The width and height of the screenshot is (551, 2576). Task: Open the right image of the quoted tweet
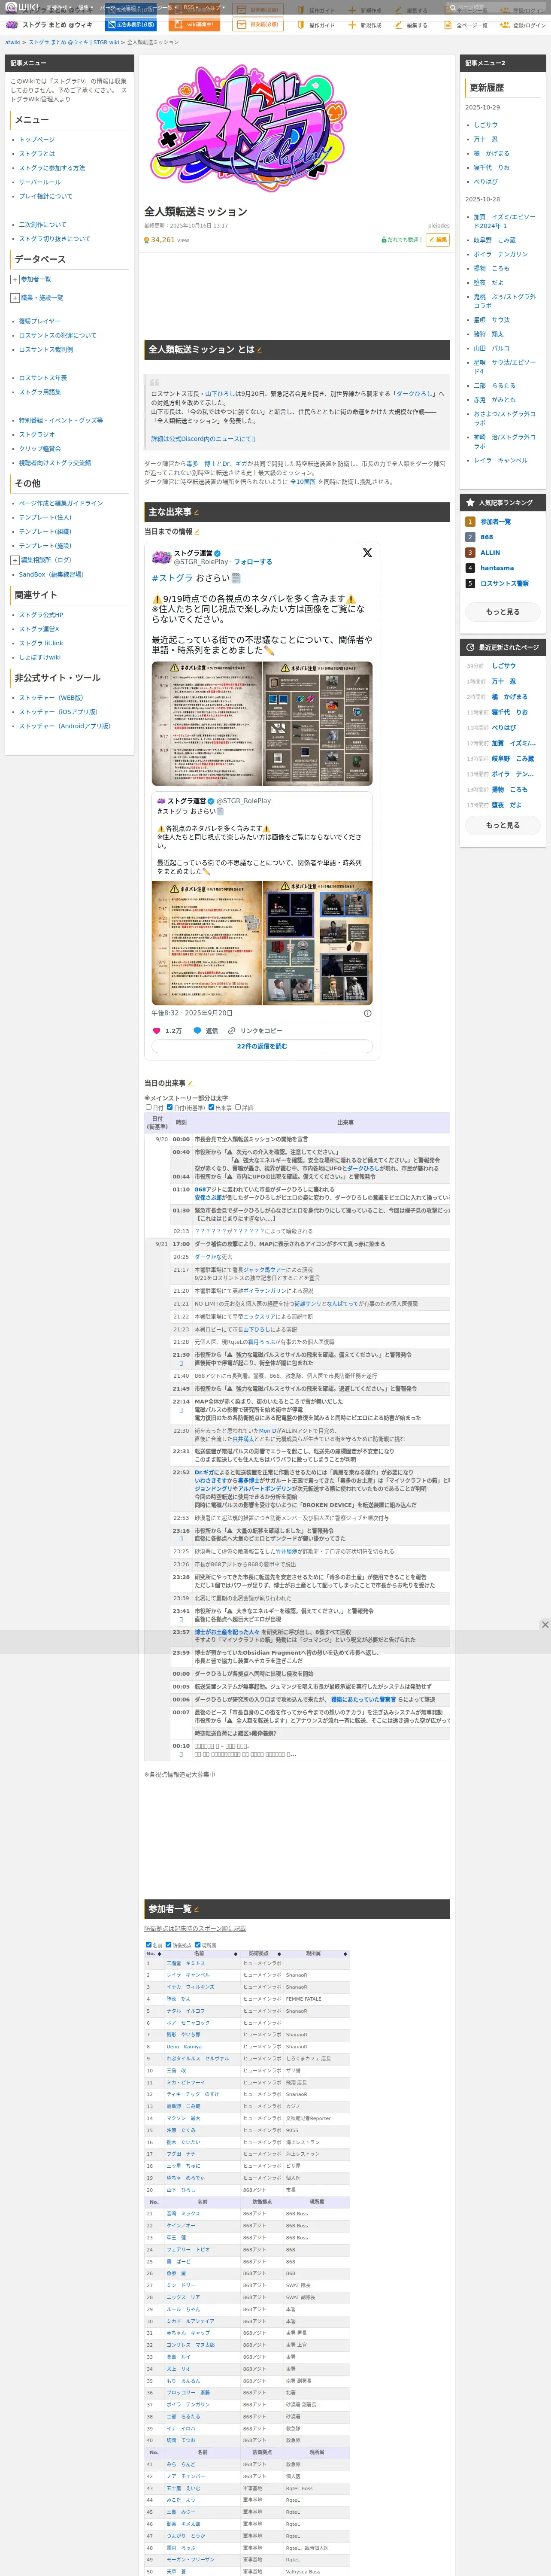pyautogui.click(x=317, y=943)
